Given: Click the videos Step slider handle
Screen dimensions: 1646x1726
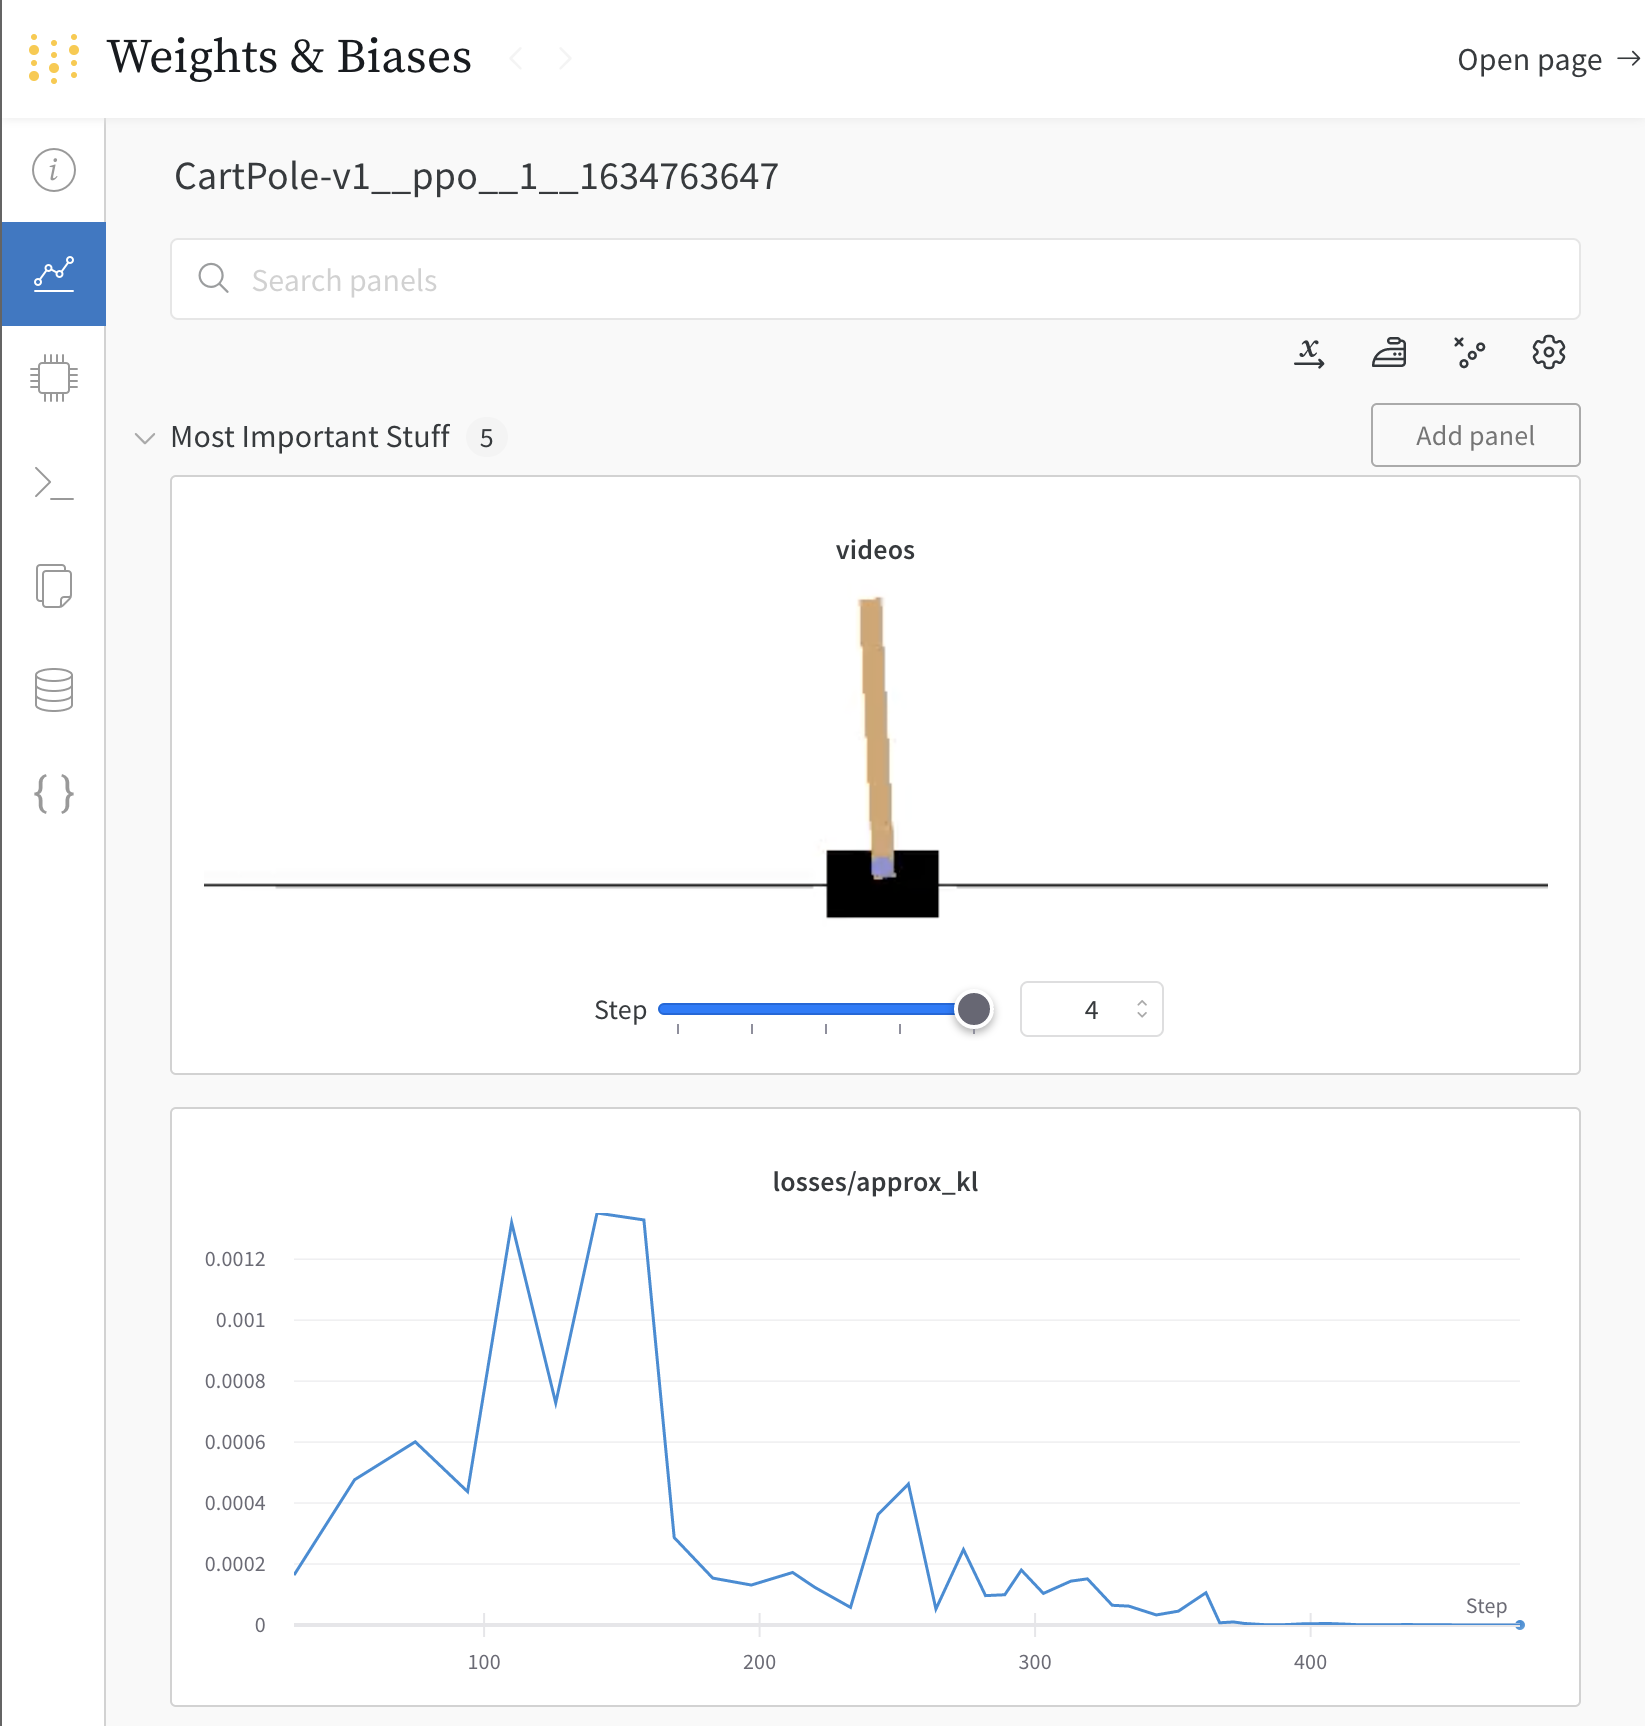Looking at the screenshot, I should pos(973,1009).
